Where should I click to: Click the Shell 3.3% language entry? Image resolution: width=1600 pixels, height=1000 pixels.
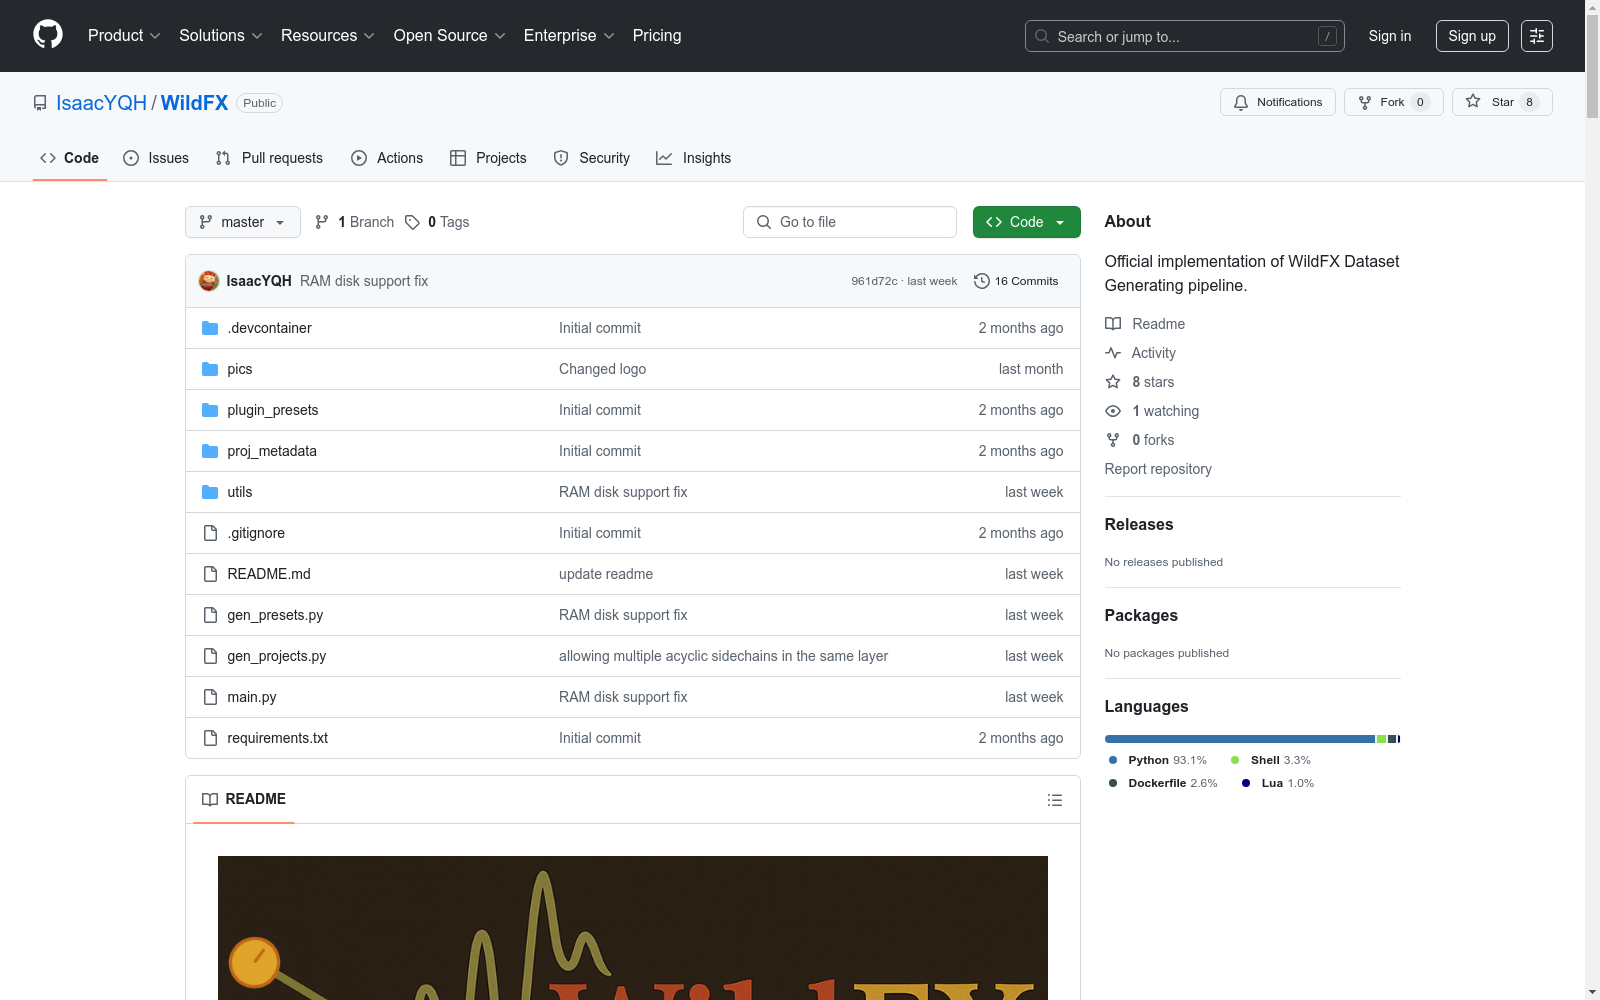(1270, 760)
